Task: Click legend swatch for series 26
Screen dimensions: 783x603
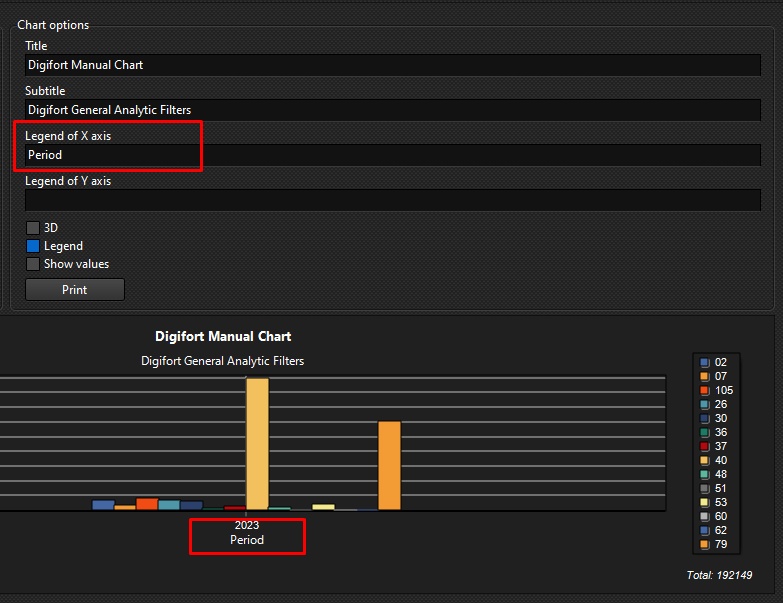Action: click(x=705, y=404)
